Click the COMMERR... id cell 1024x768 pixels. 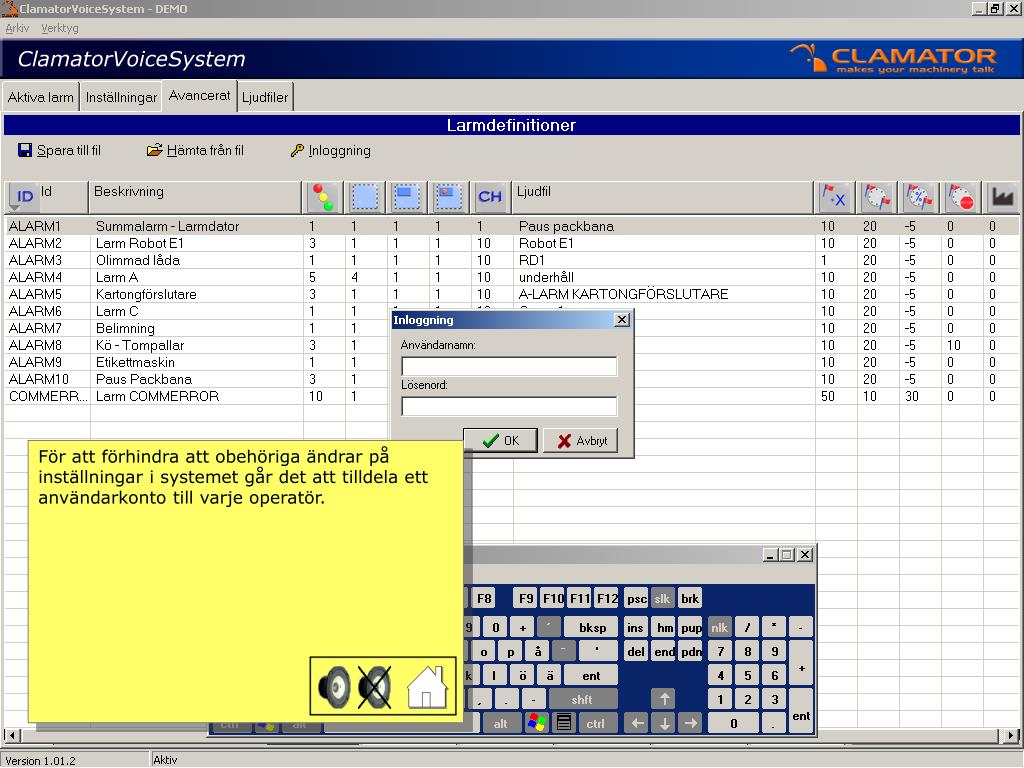(48, 396)
